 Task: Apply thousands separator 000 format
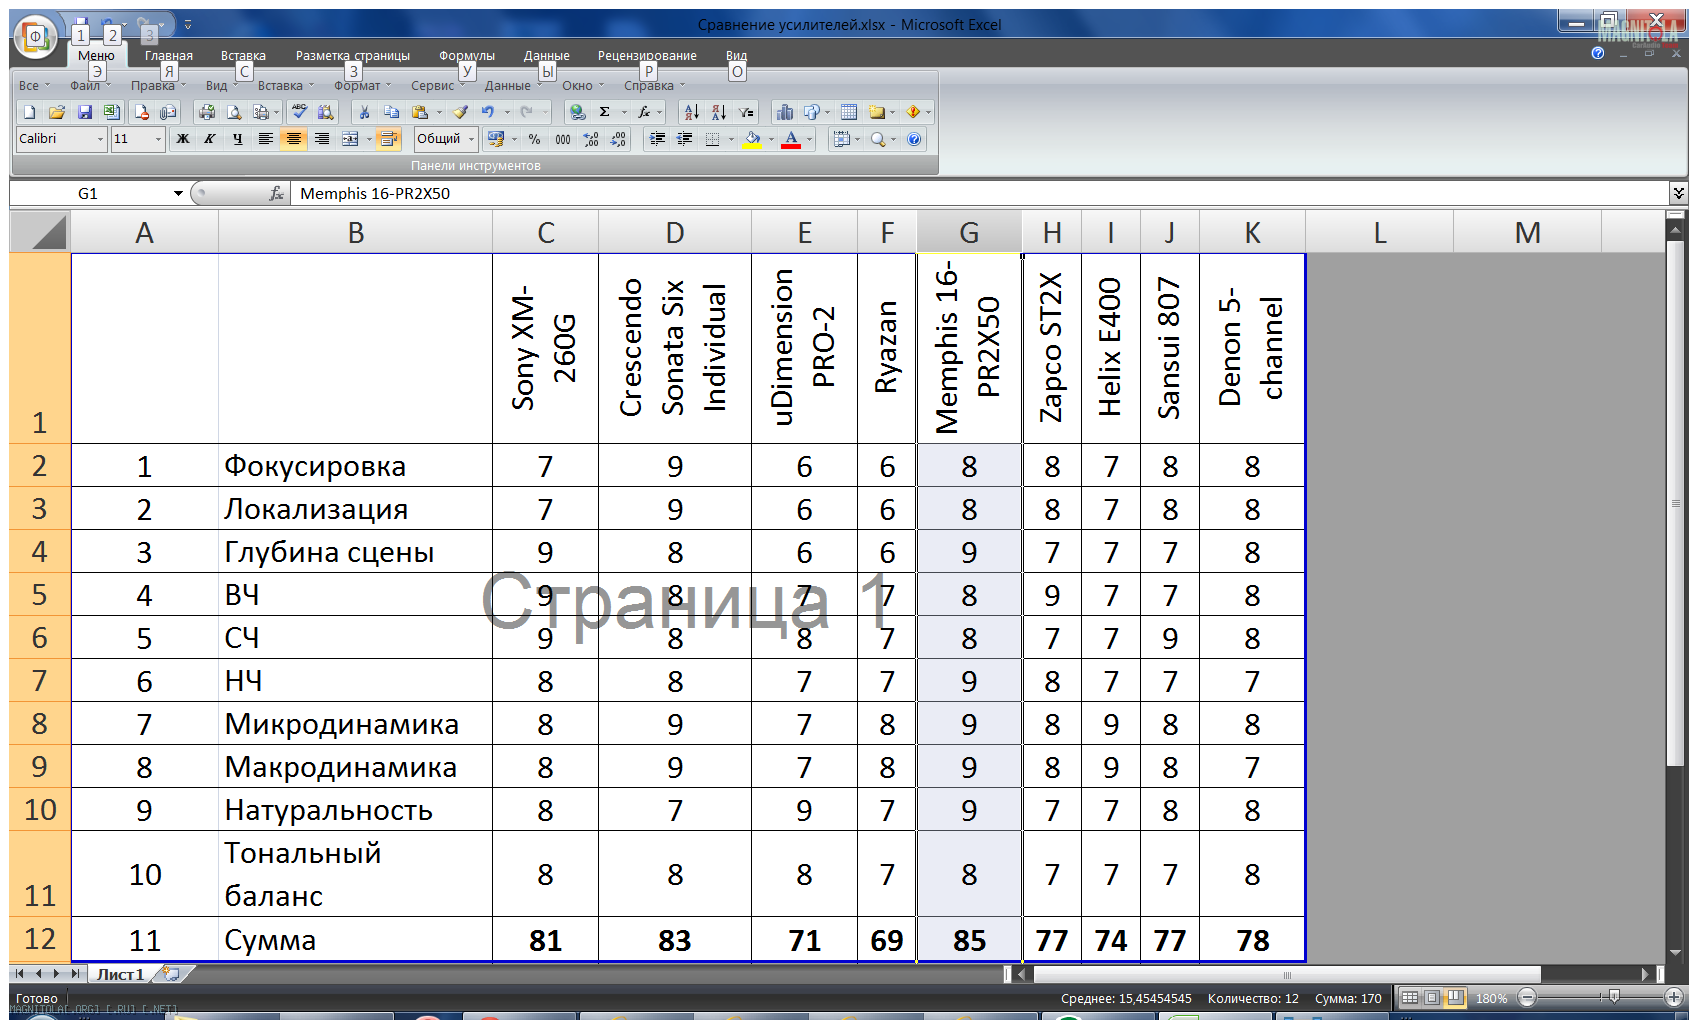[x=563, y=139]
